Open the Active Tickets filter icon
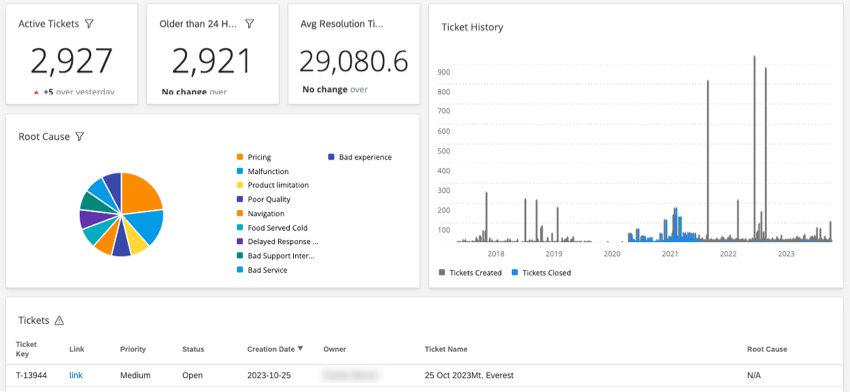The height and width of the screenshot is (392, 850). (x=90, y=24)
